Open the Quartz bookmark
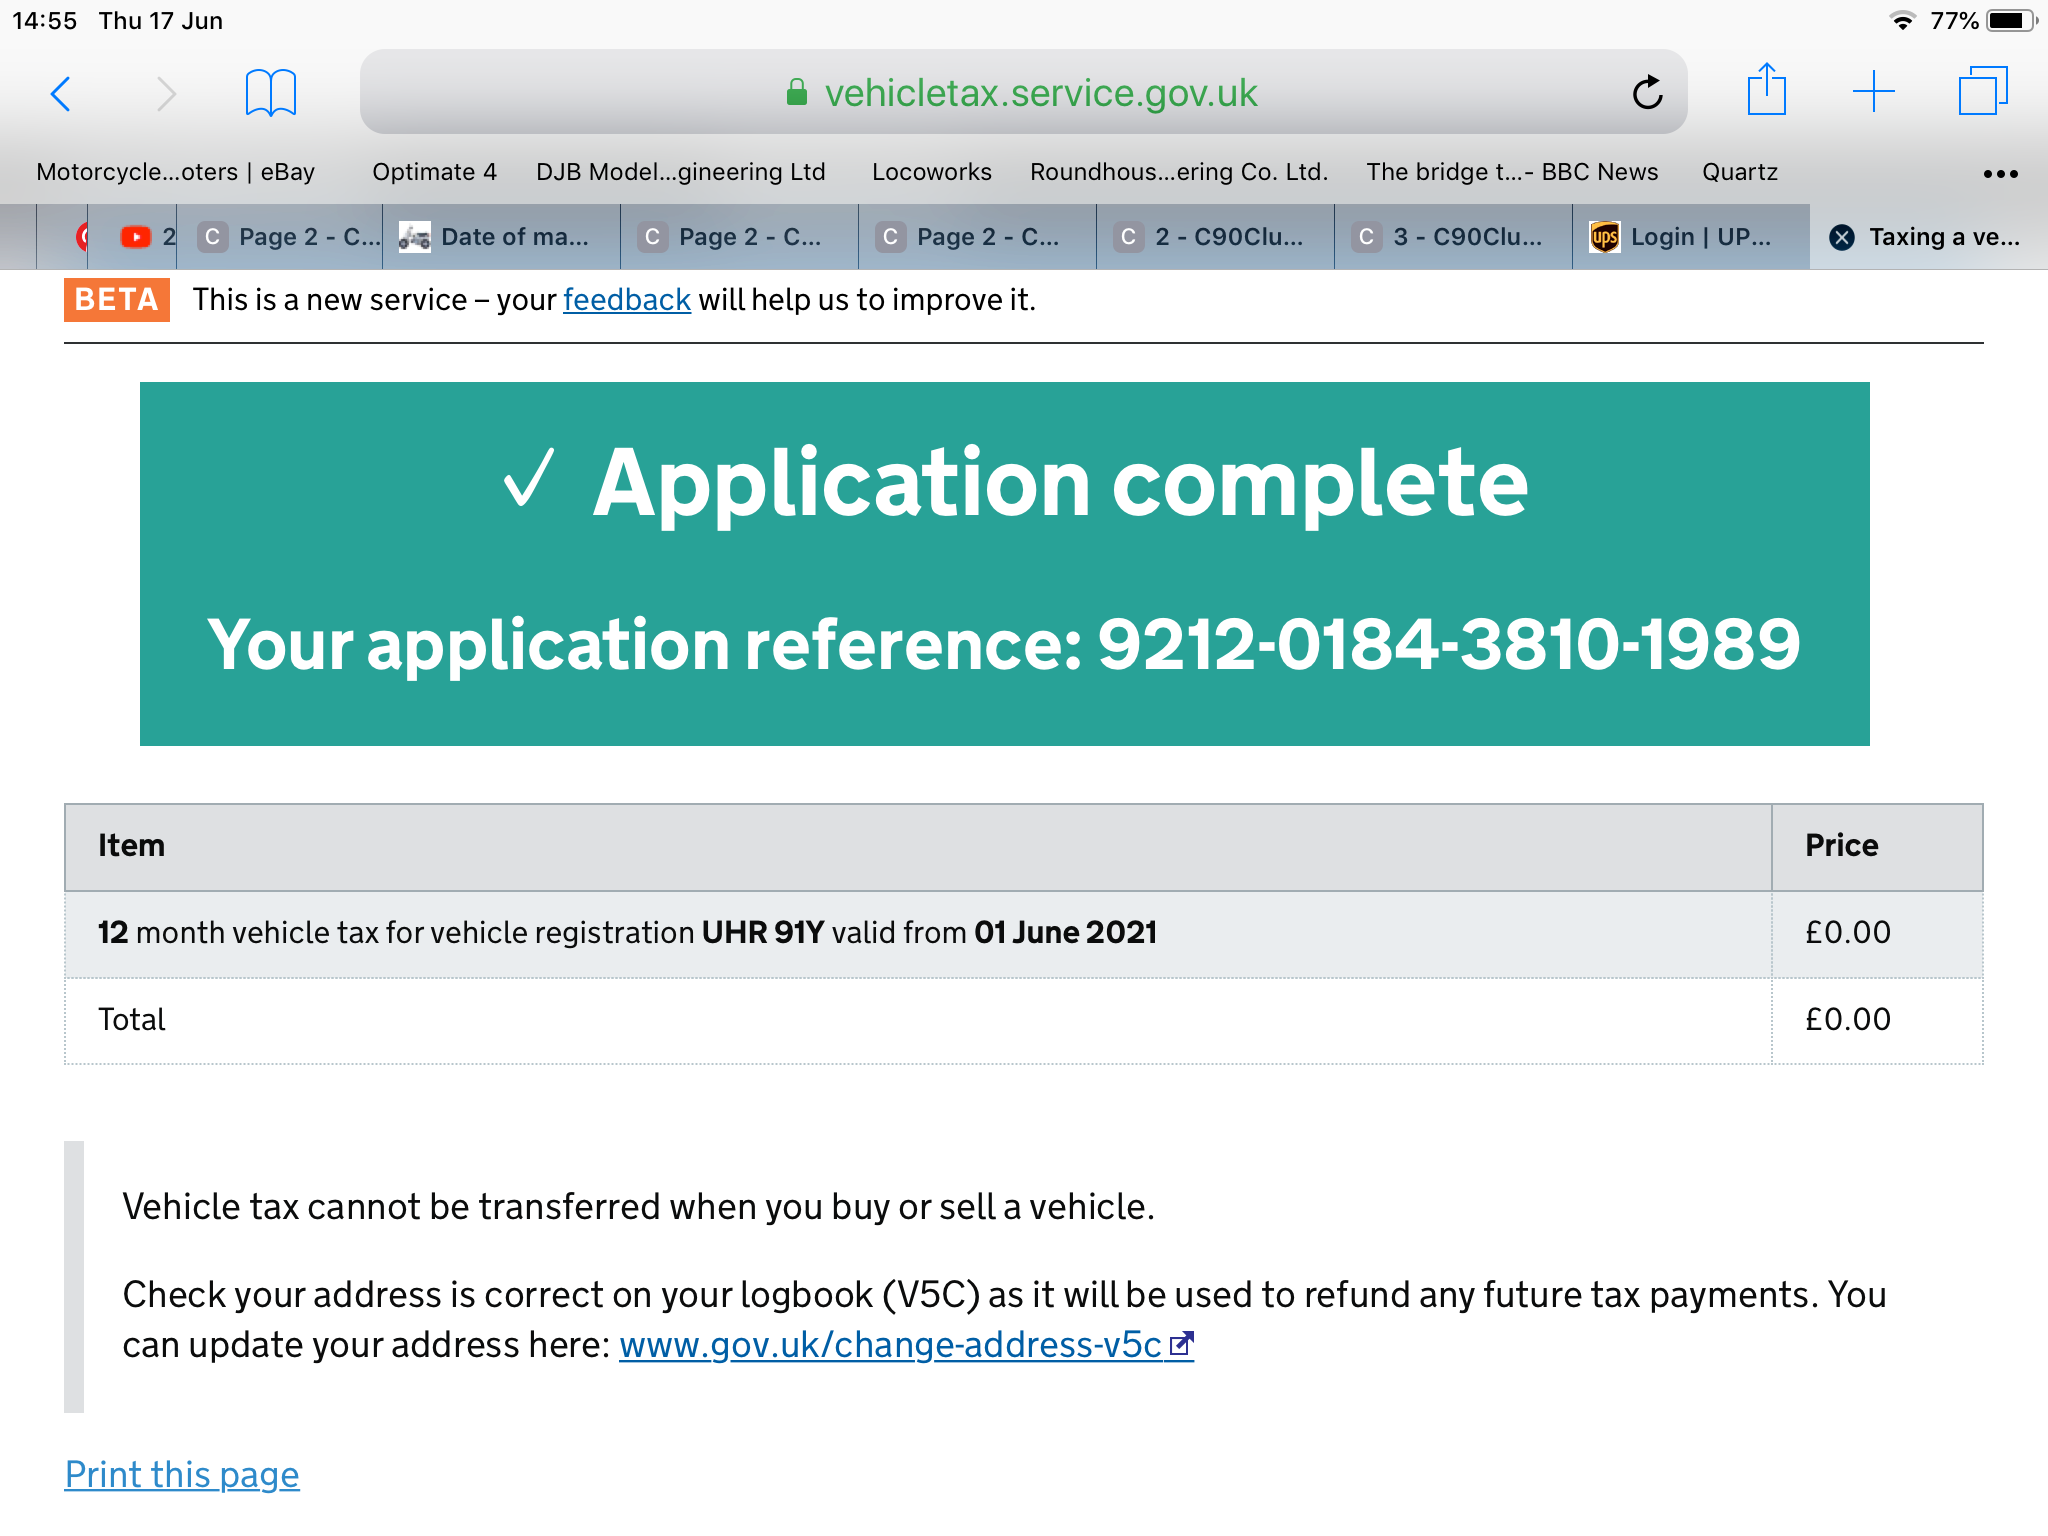The width and height of the screenshot is (2048, 1536). click(1739, 172)
